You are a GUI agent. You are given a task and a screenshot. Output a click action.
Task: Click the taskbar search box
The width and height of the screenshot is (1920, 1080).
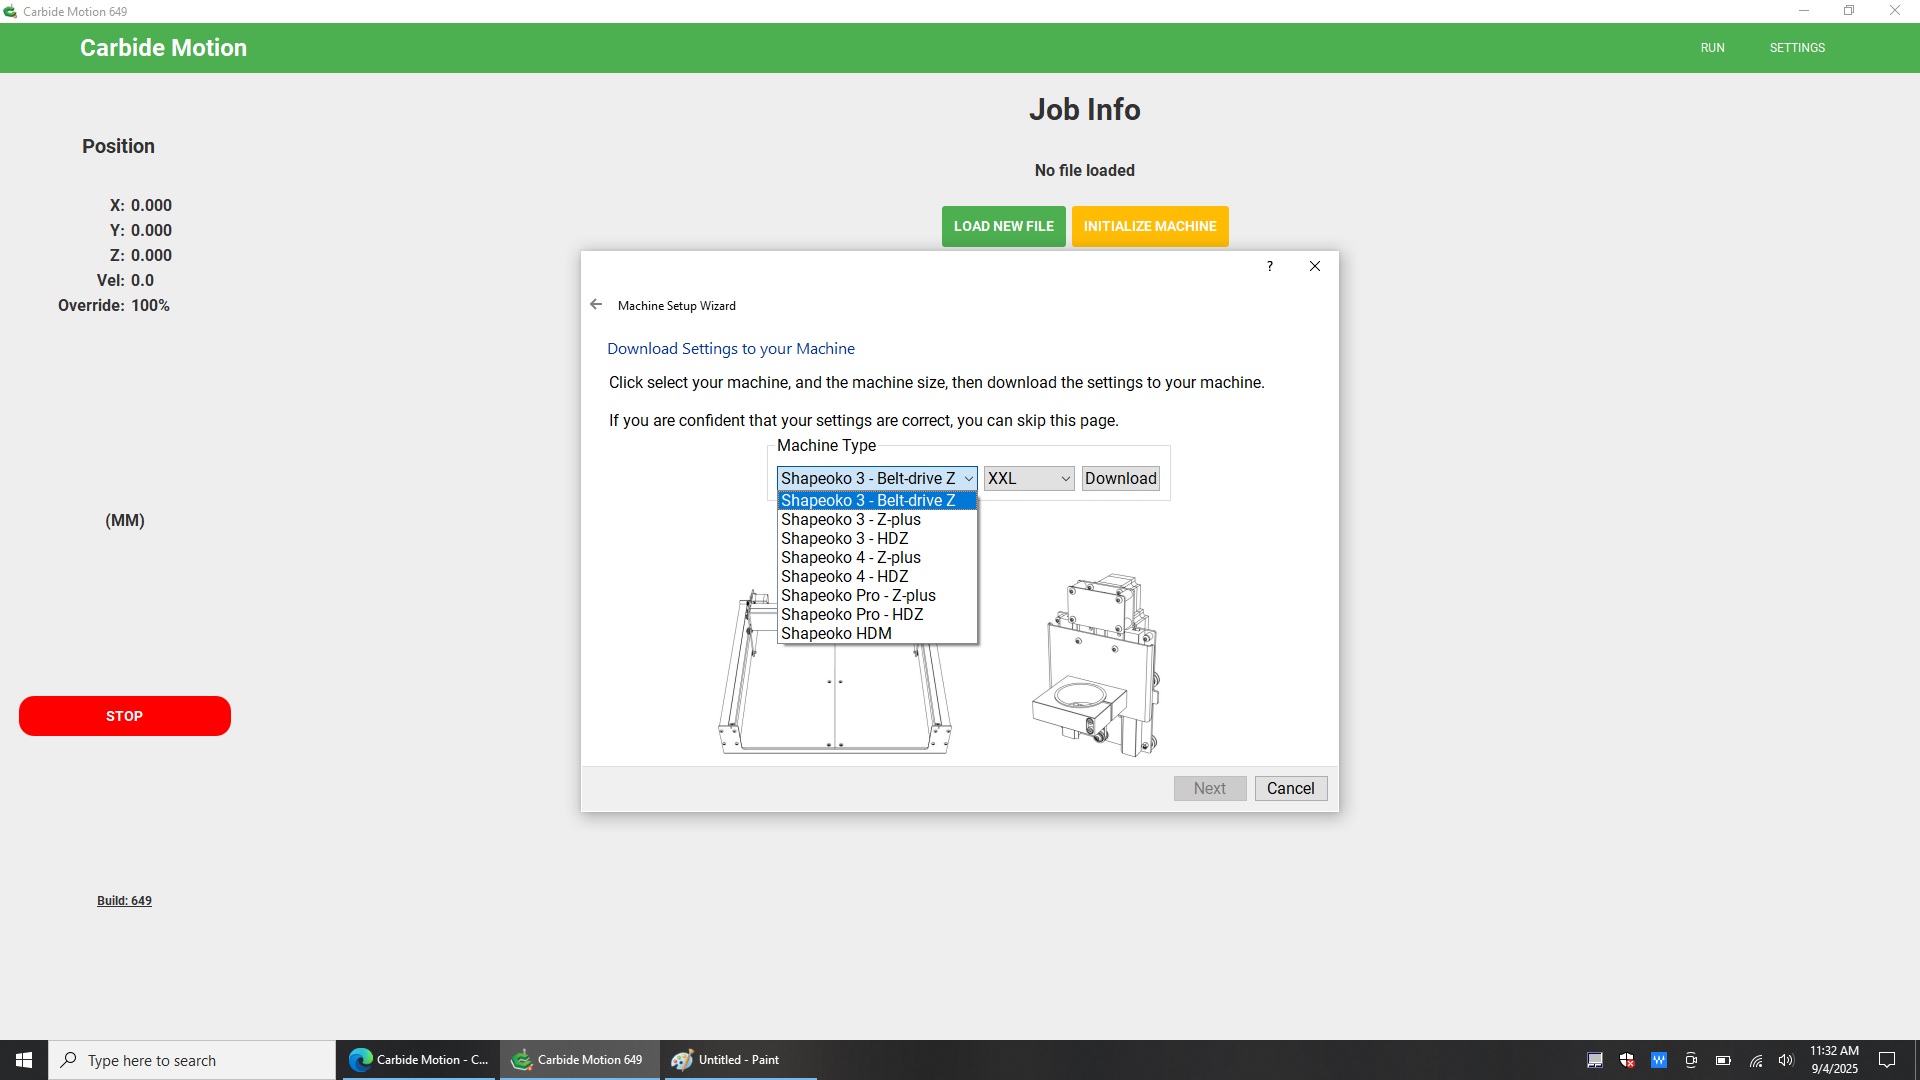[192, 1060]
